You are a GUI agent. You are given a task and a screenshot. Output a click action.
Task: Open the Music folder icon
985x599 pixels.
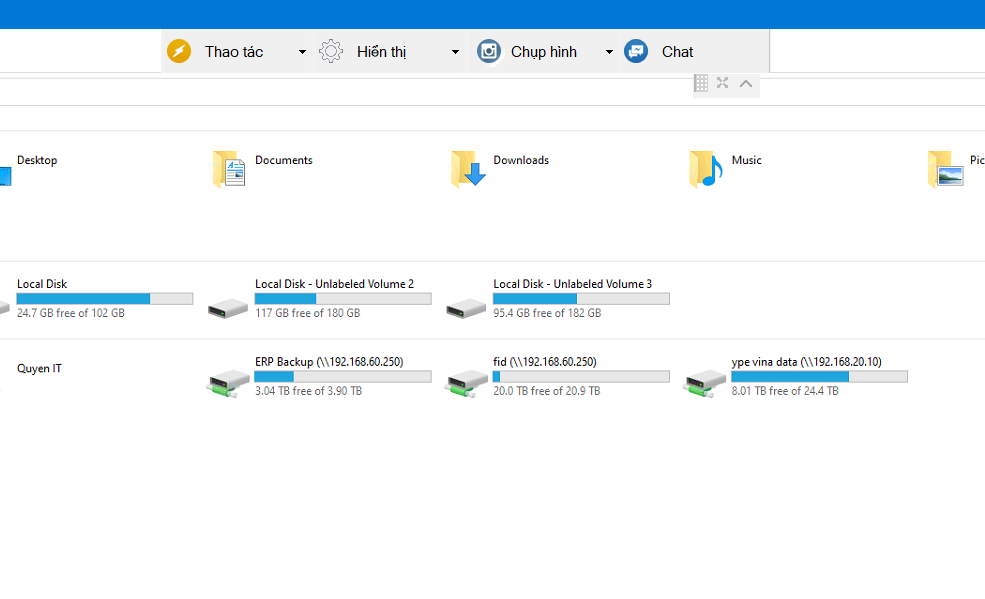pos(704,169)
